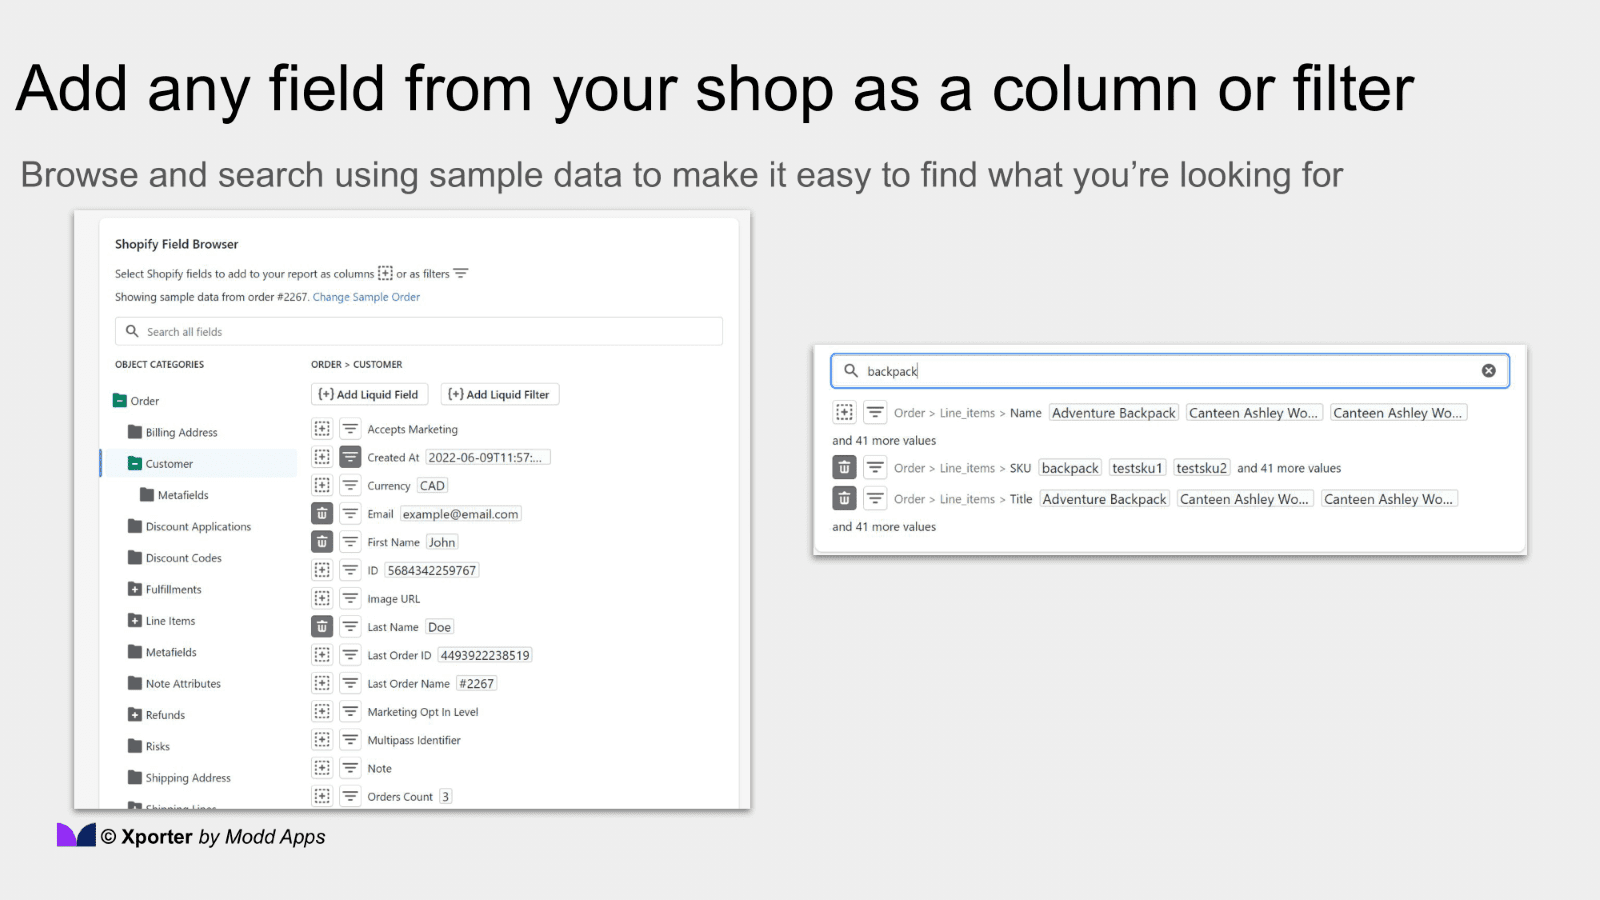Select the Customer category in the sidebar
1600x900 pixels.
tap(168, 463)
